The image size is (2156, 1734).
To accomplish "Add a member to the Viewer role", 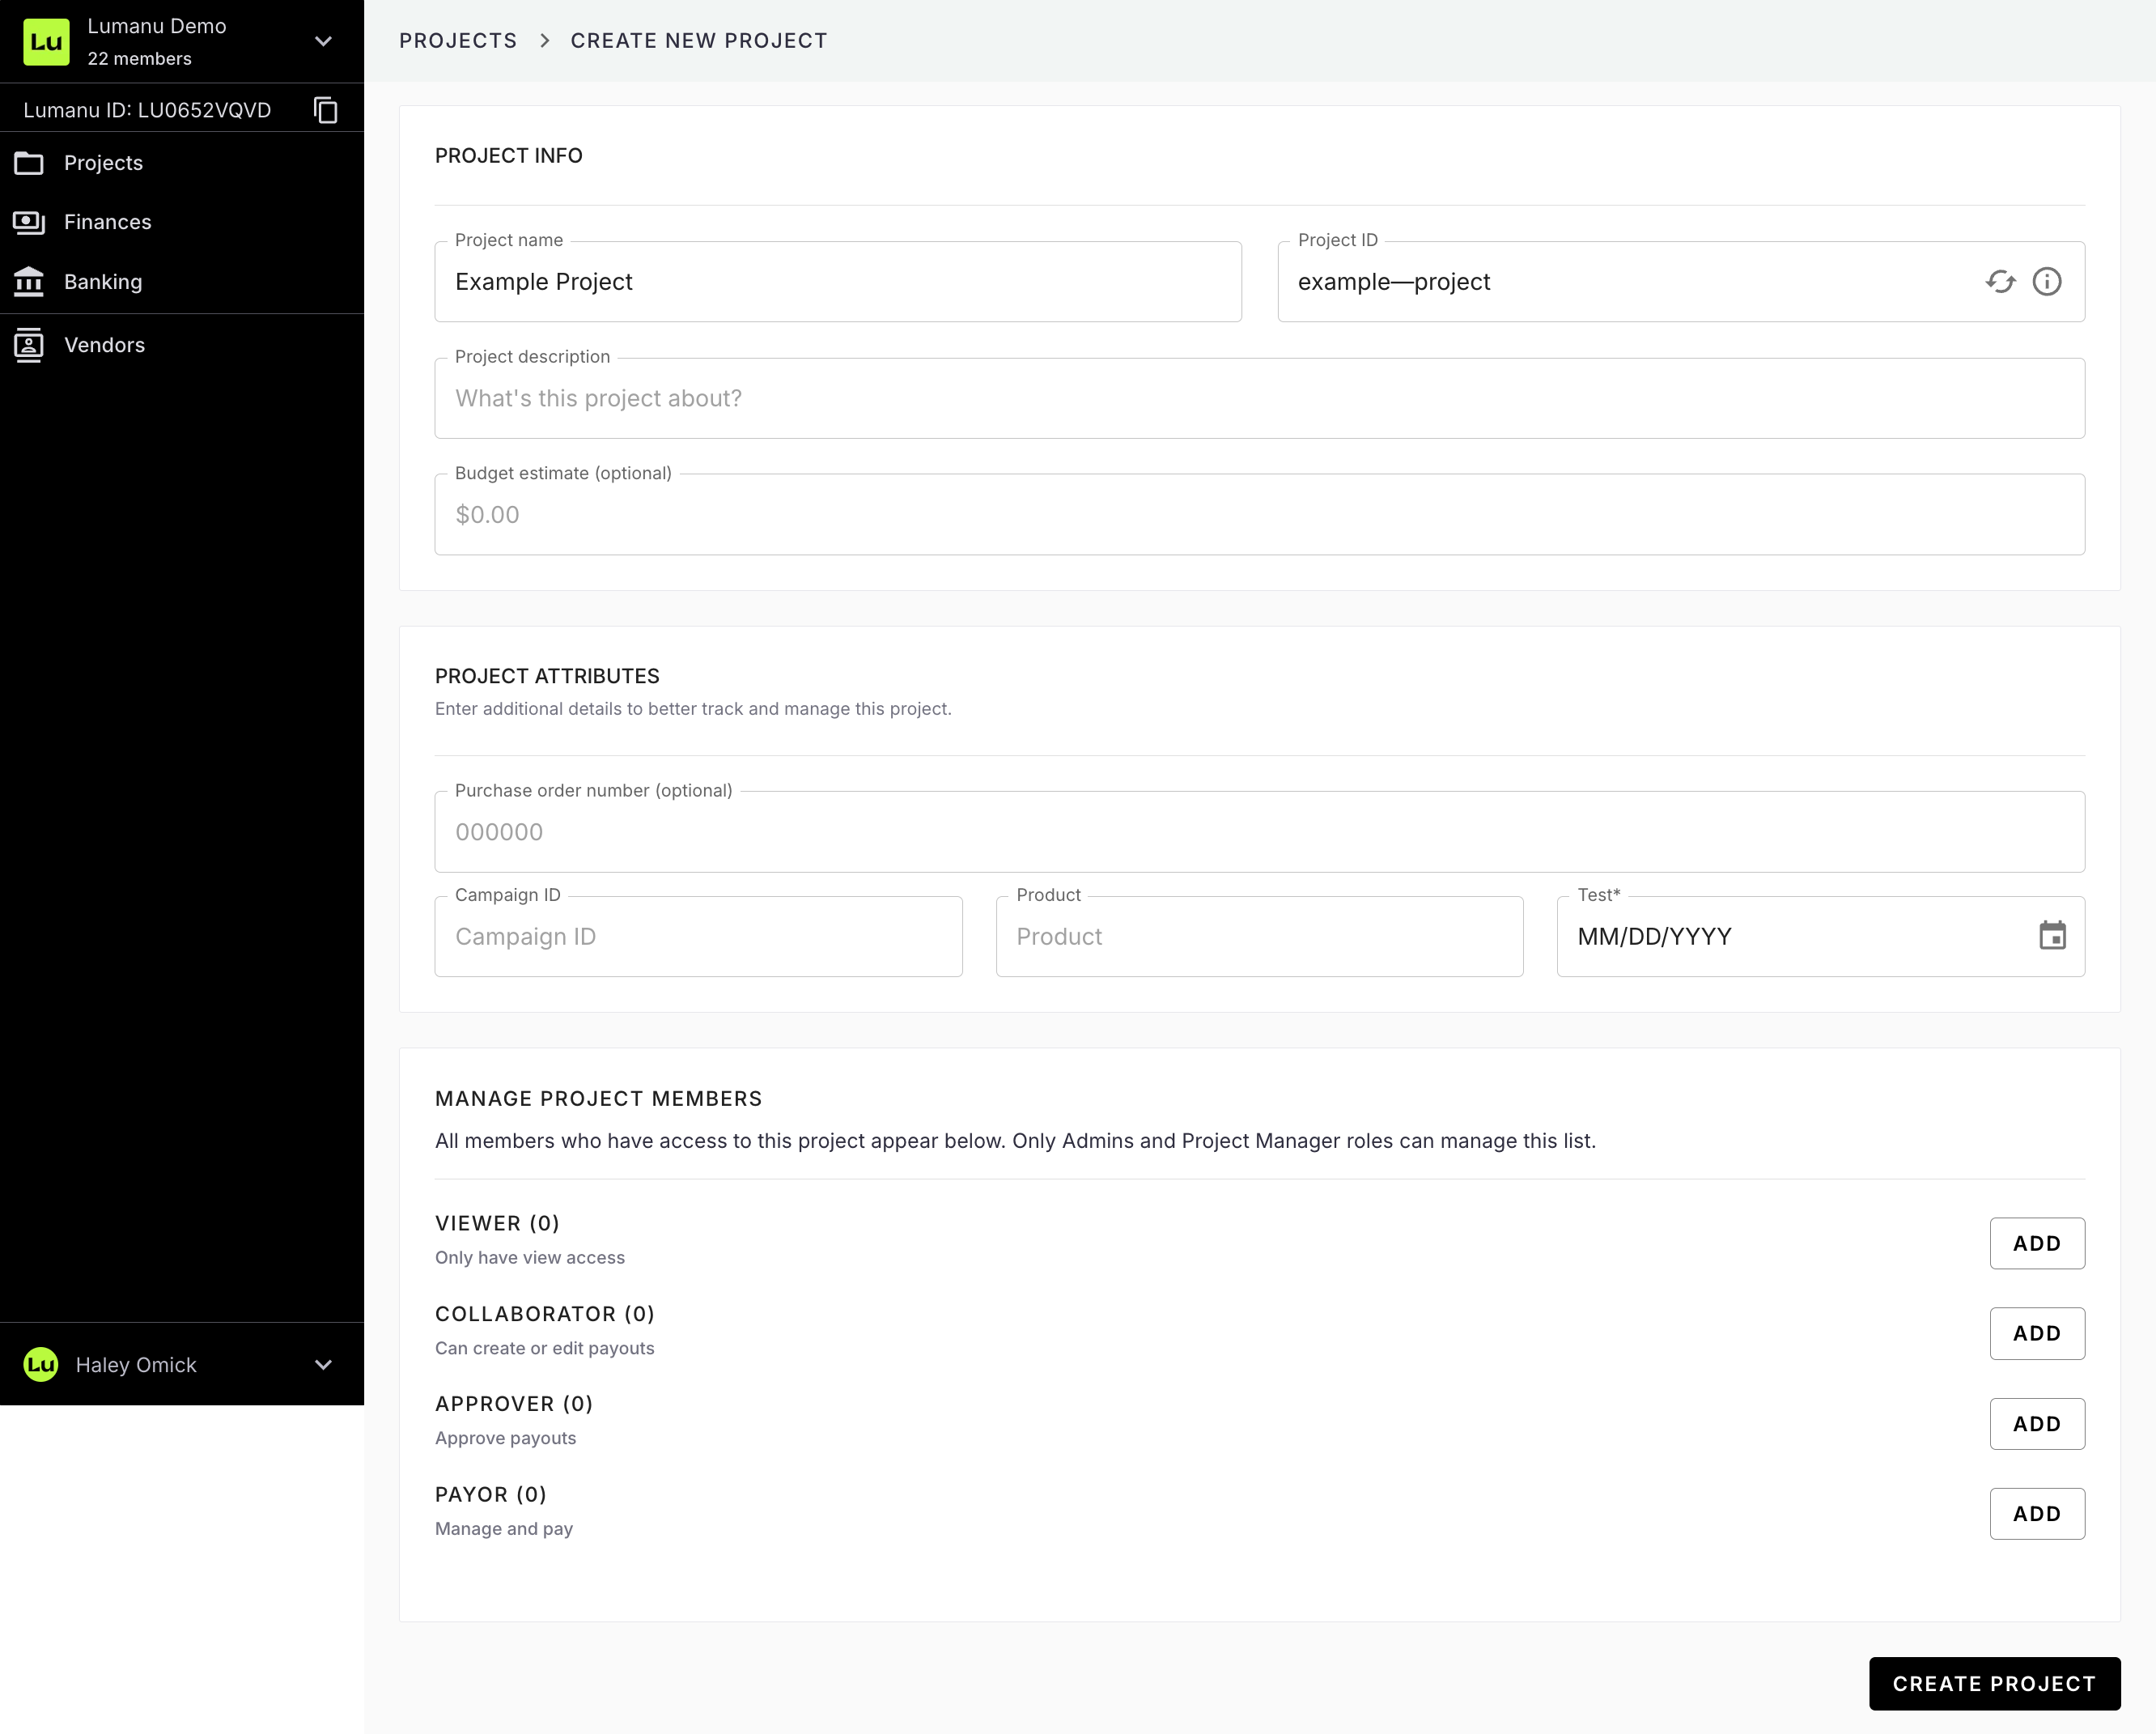I will 2036,1243.
